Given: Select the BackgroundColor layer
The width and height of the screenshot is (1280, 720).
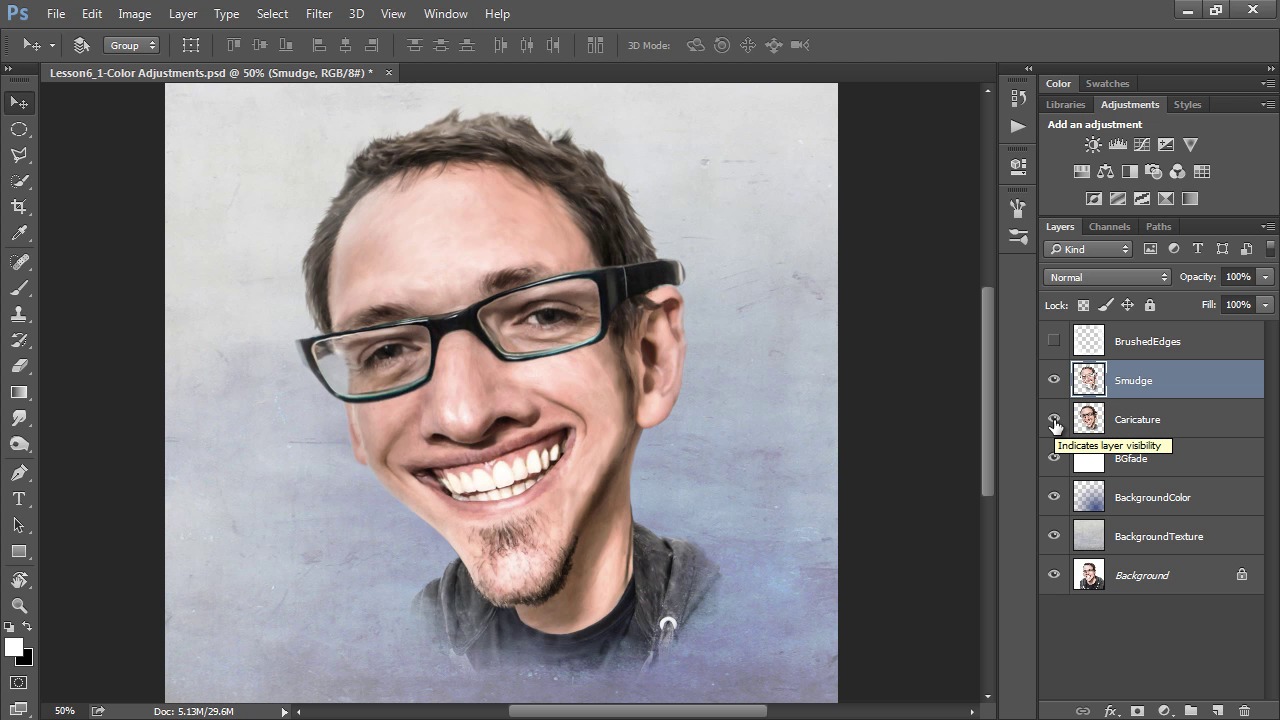Looking at the screenshot, I should (1152, 497).
